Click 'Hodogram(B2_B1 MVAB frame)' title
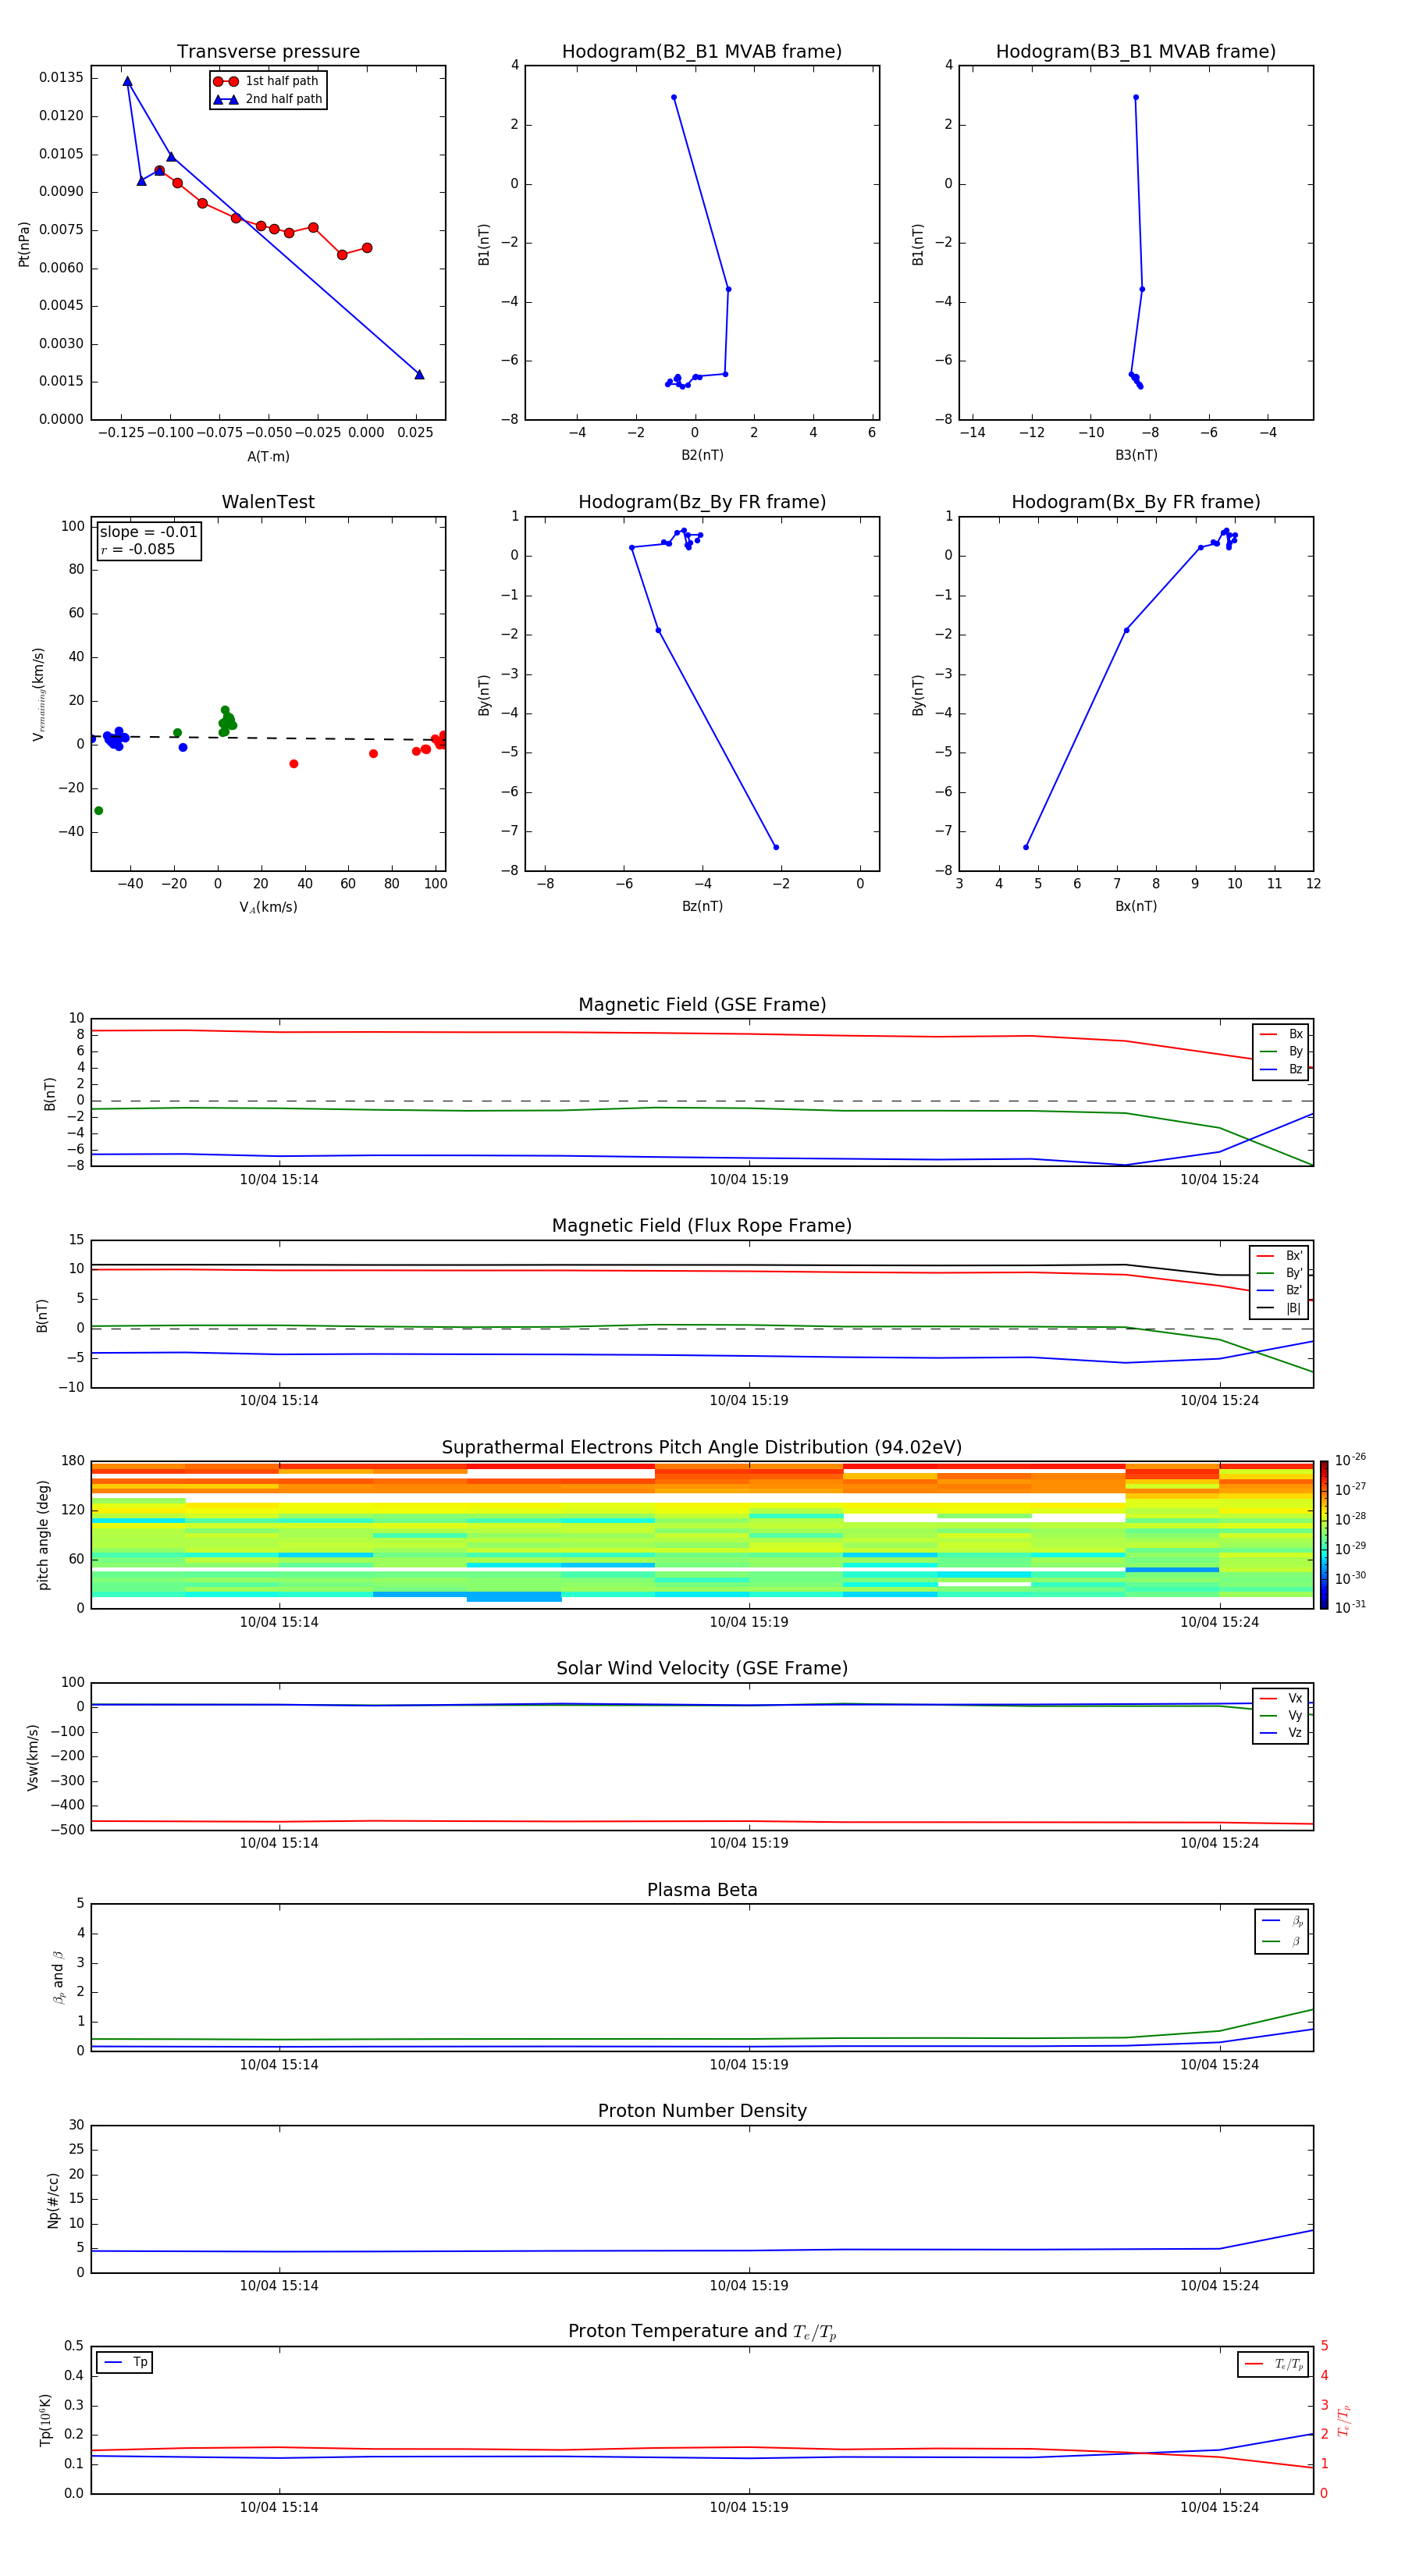This screenshot has height=2576, width=1405. 702,52
